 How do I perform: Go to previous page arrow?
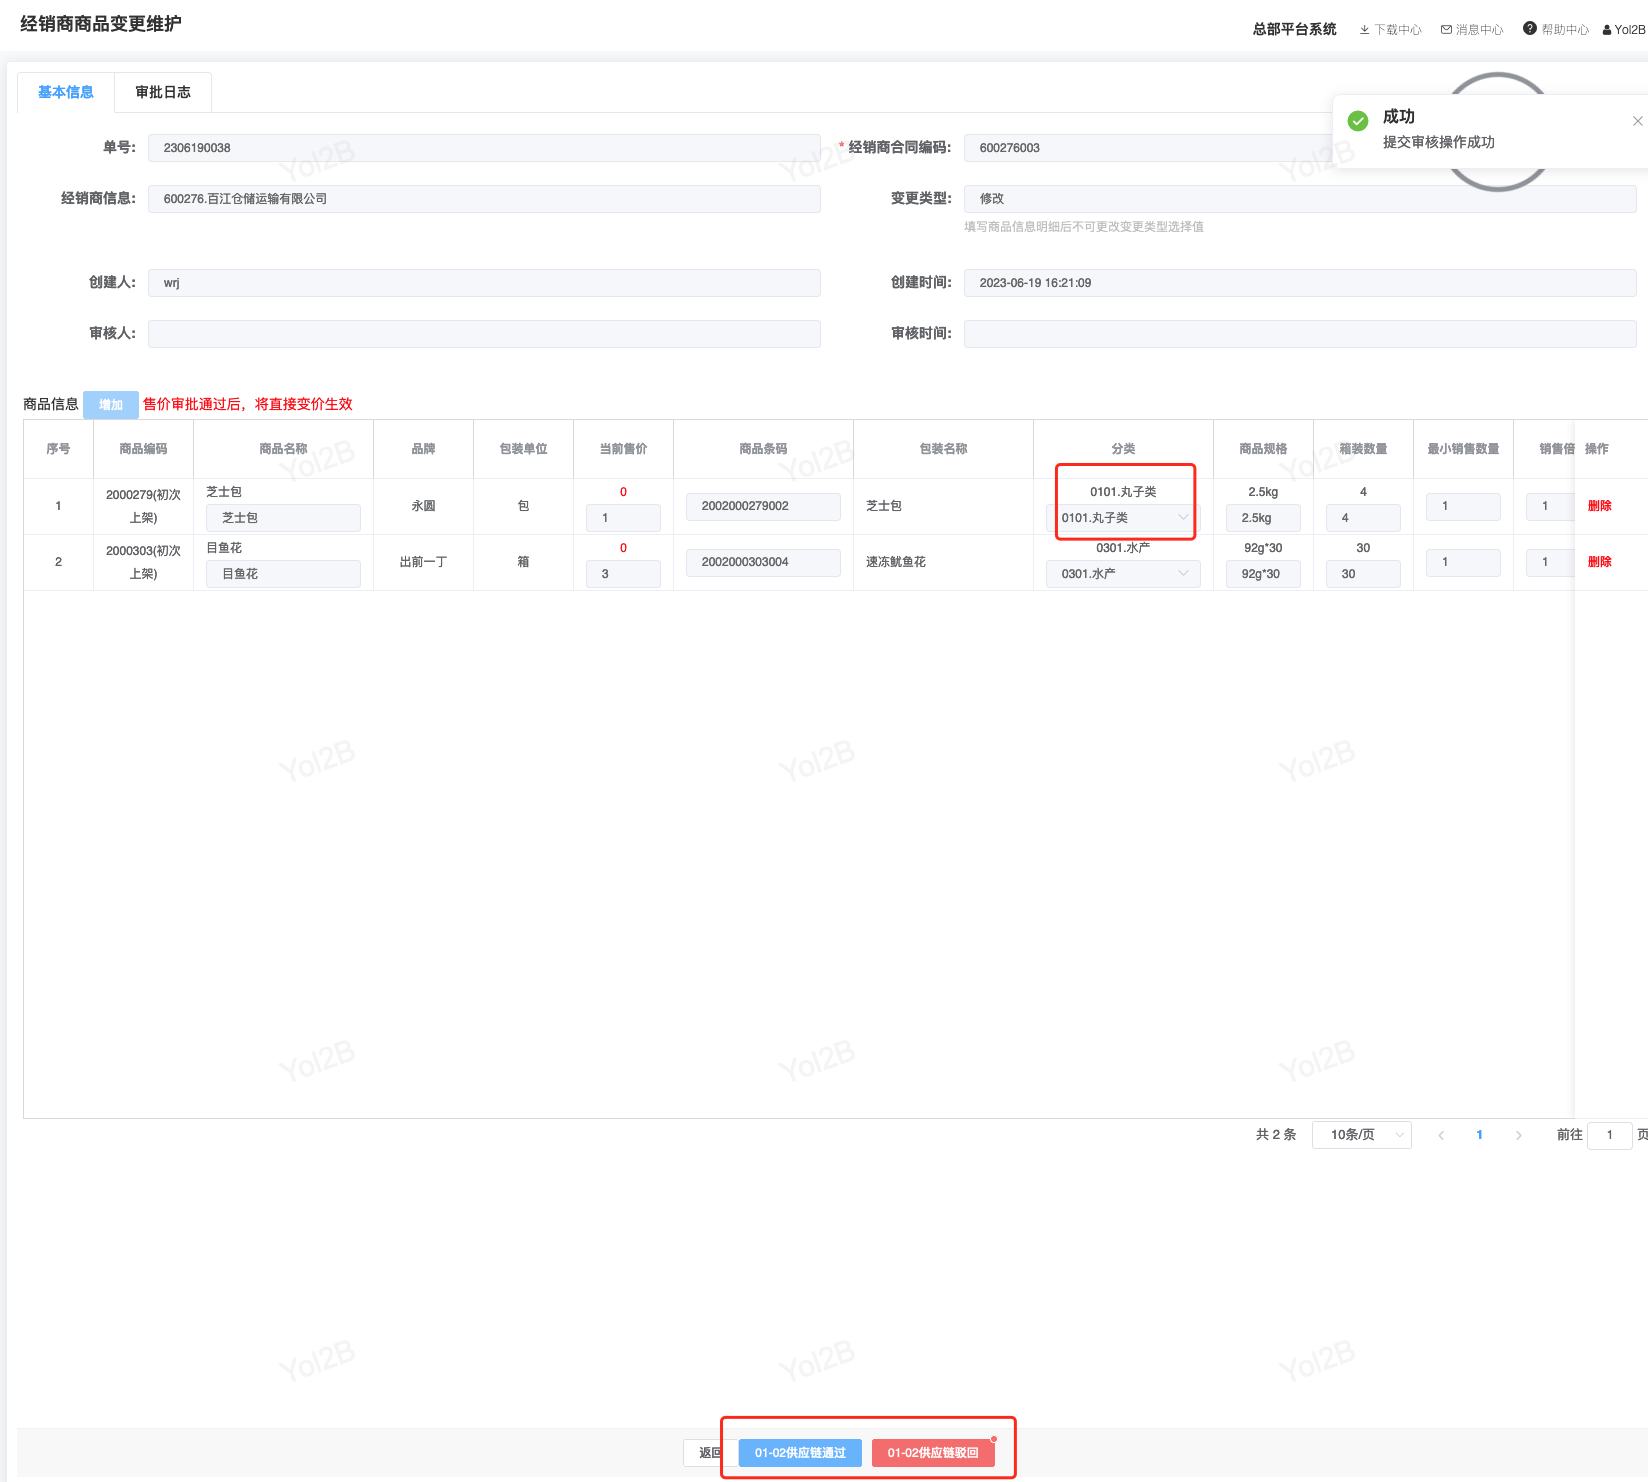[x=1441, y=1135]
